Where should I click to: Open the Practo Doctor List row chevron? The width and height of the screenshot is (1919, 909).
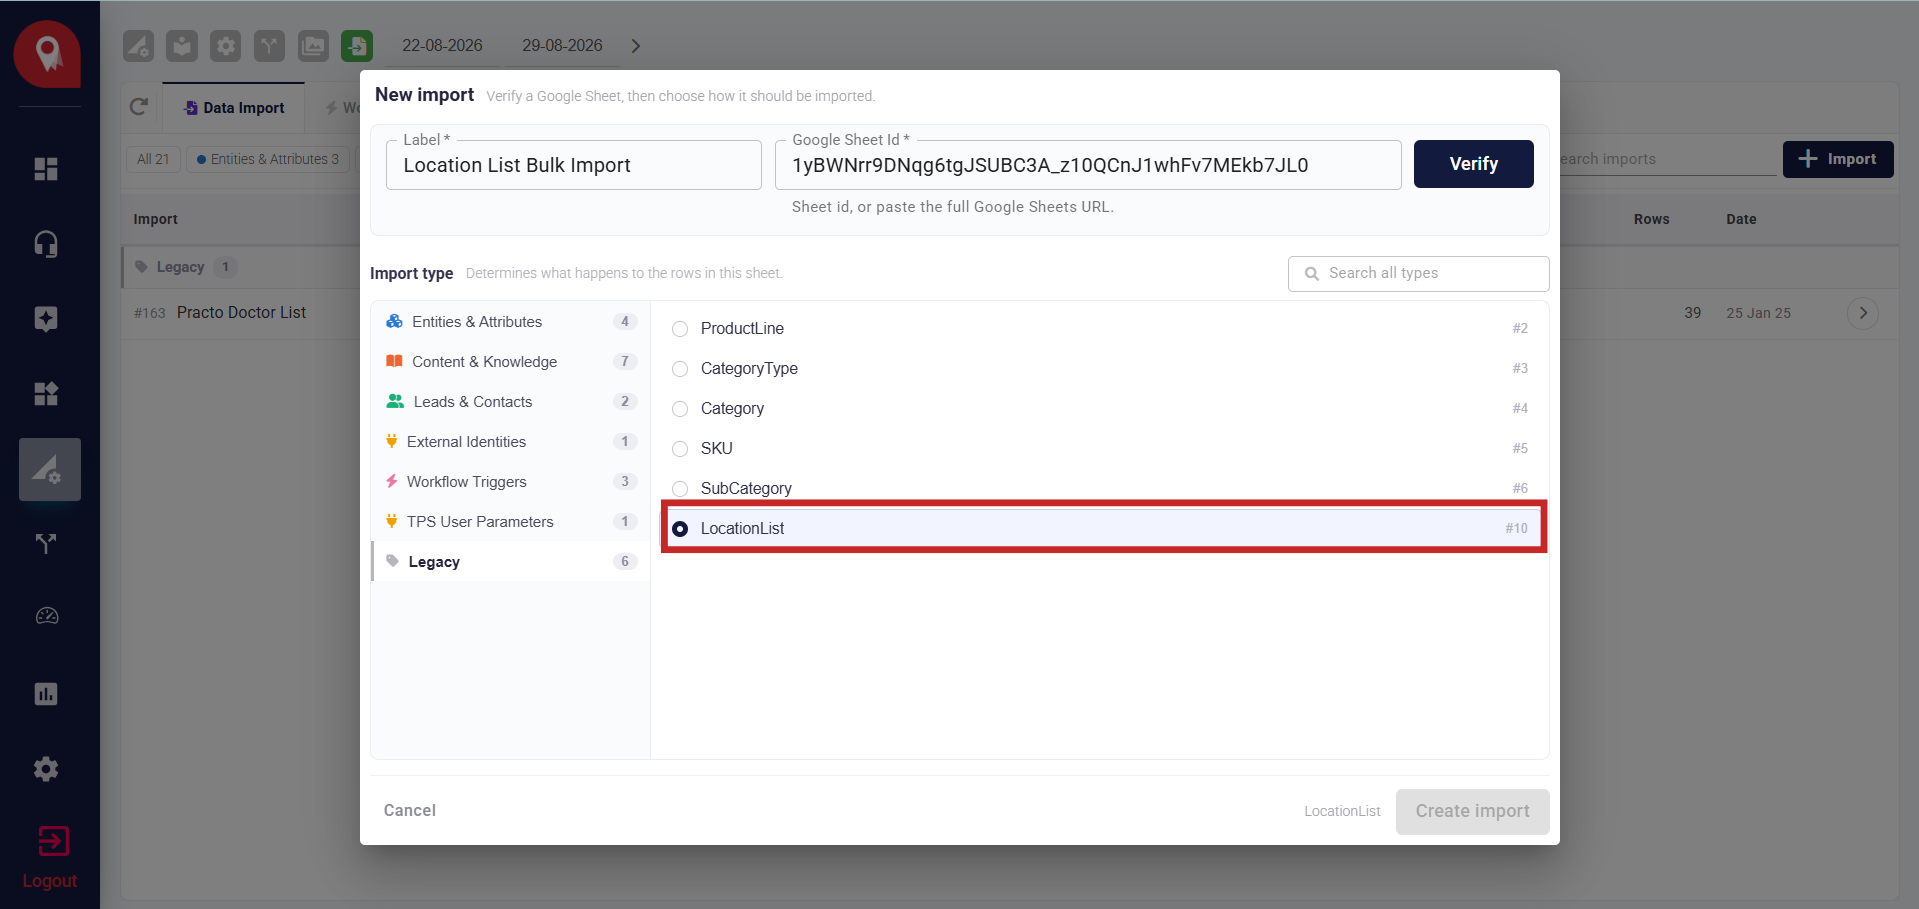click(1862, 313)
